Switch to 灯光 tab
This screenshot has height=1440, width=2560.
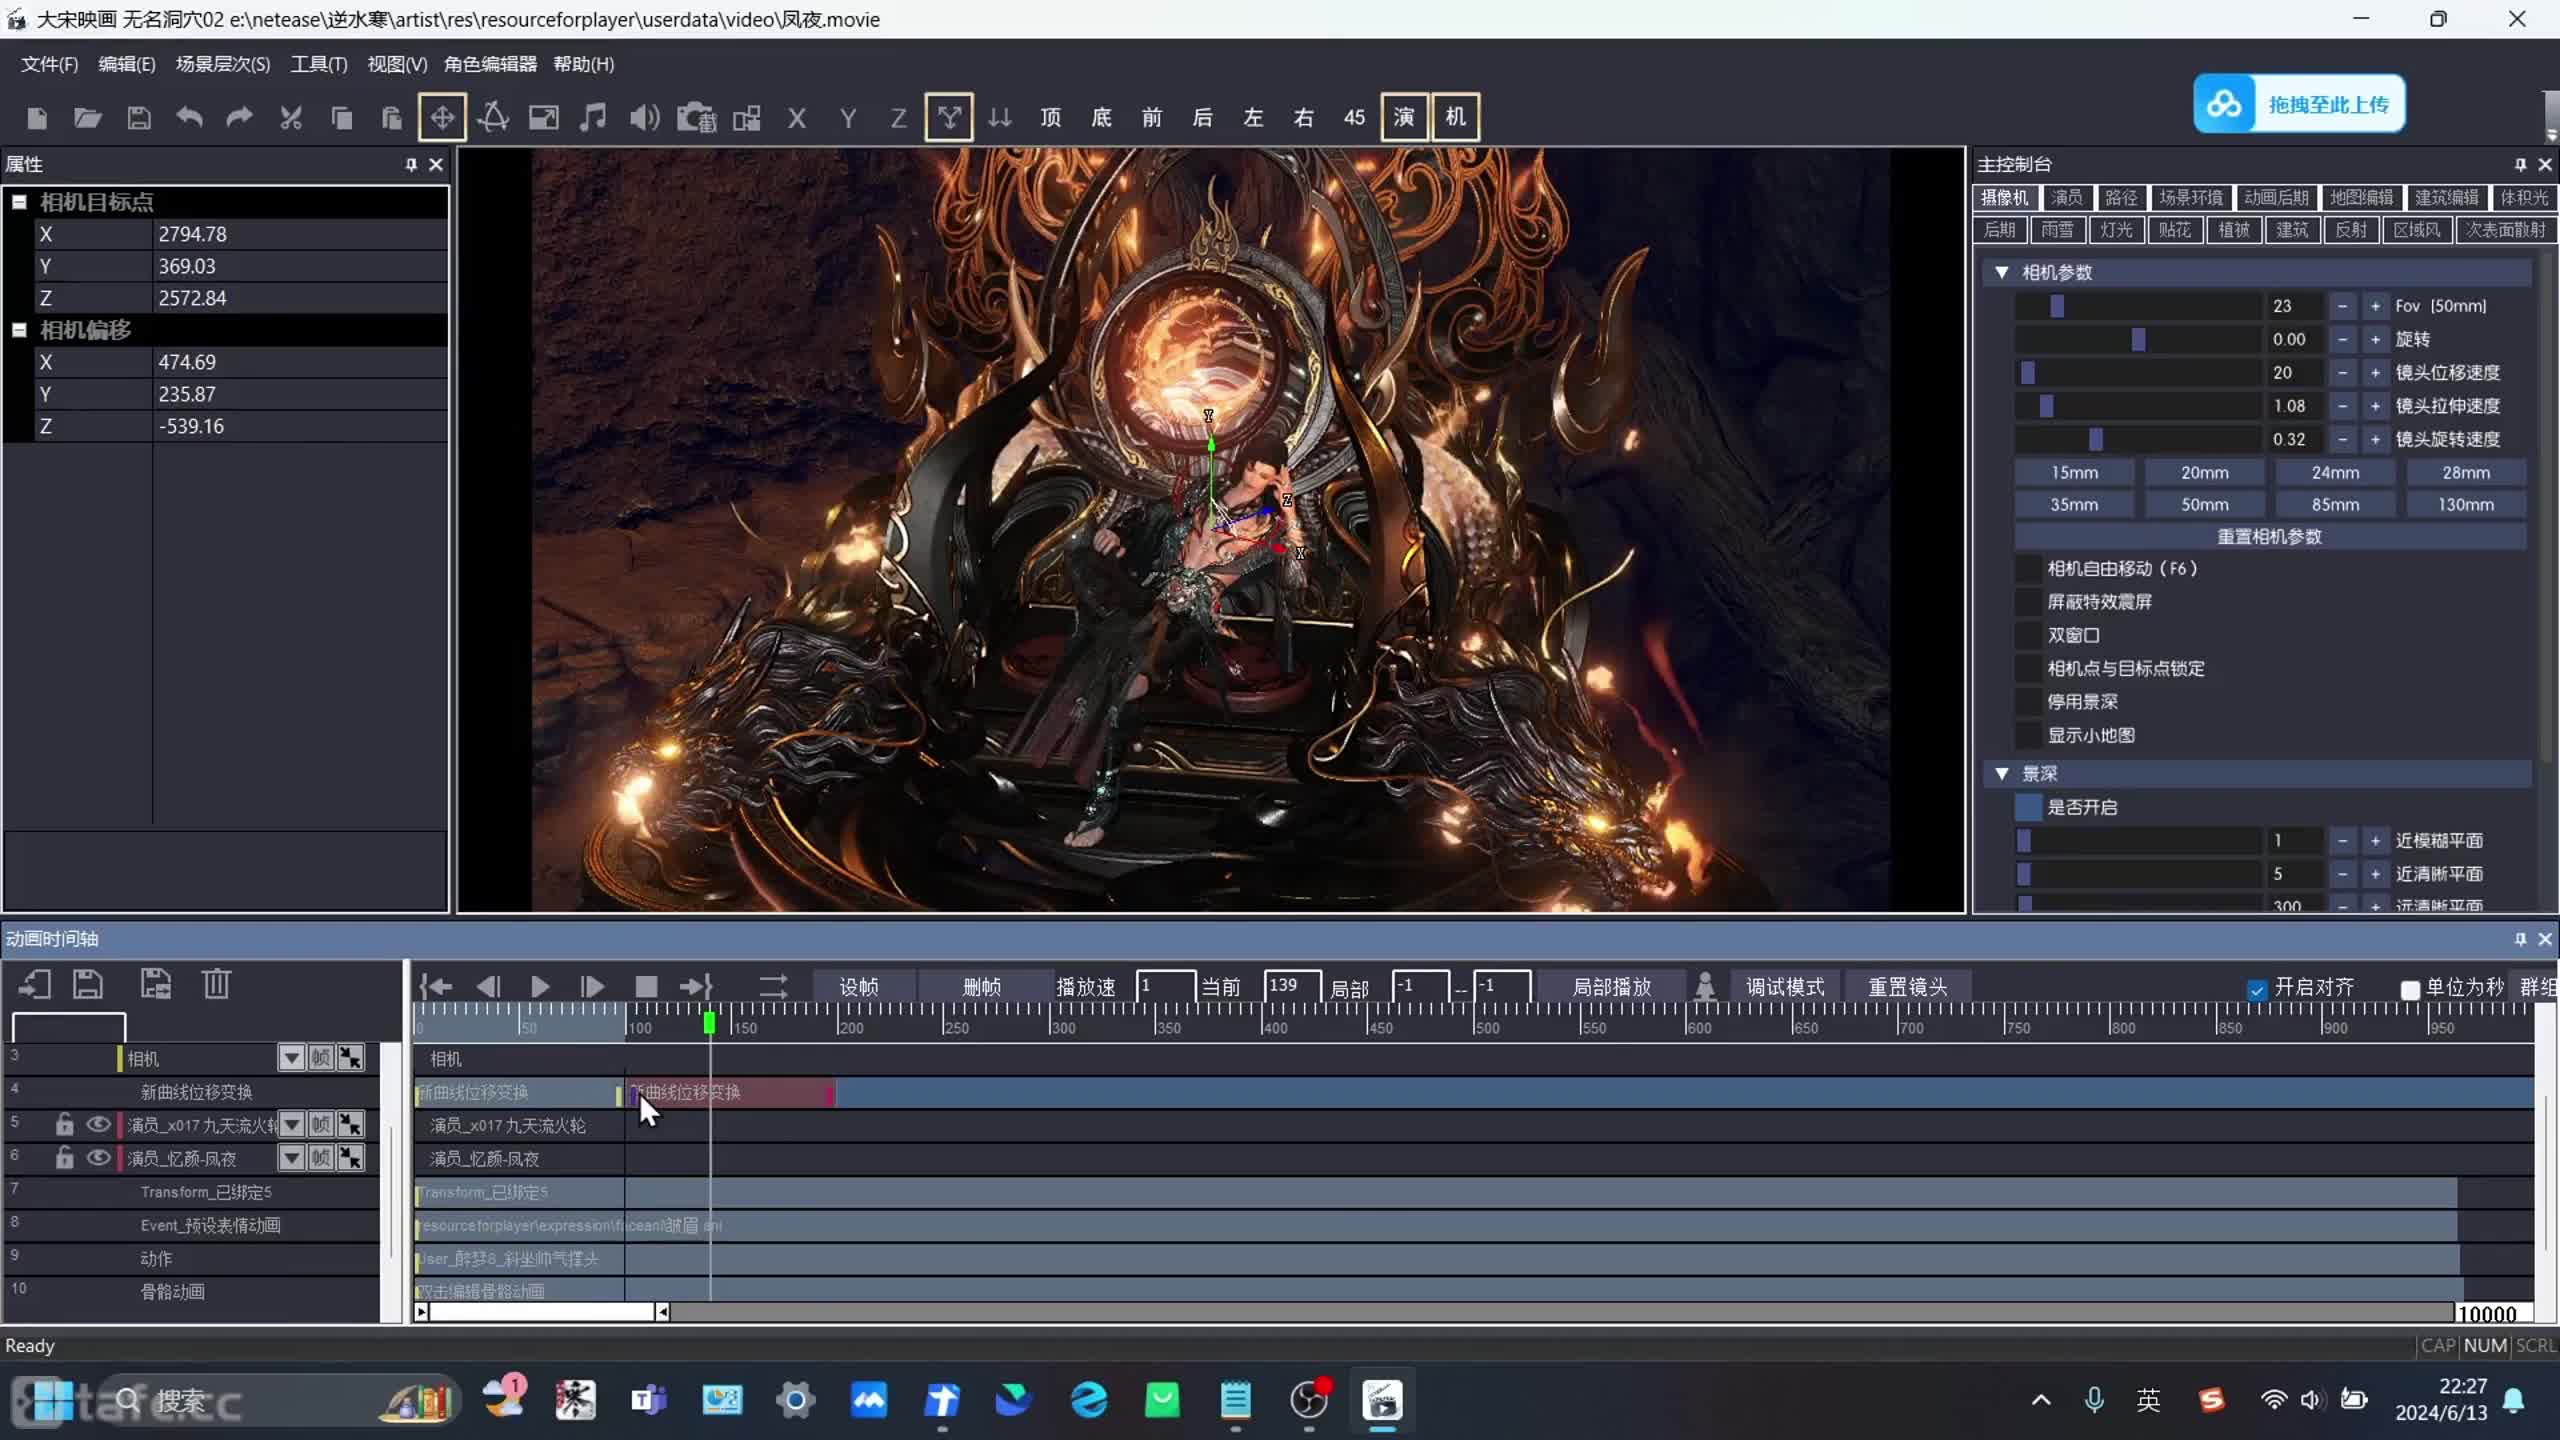coord(2116,230)
